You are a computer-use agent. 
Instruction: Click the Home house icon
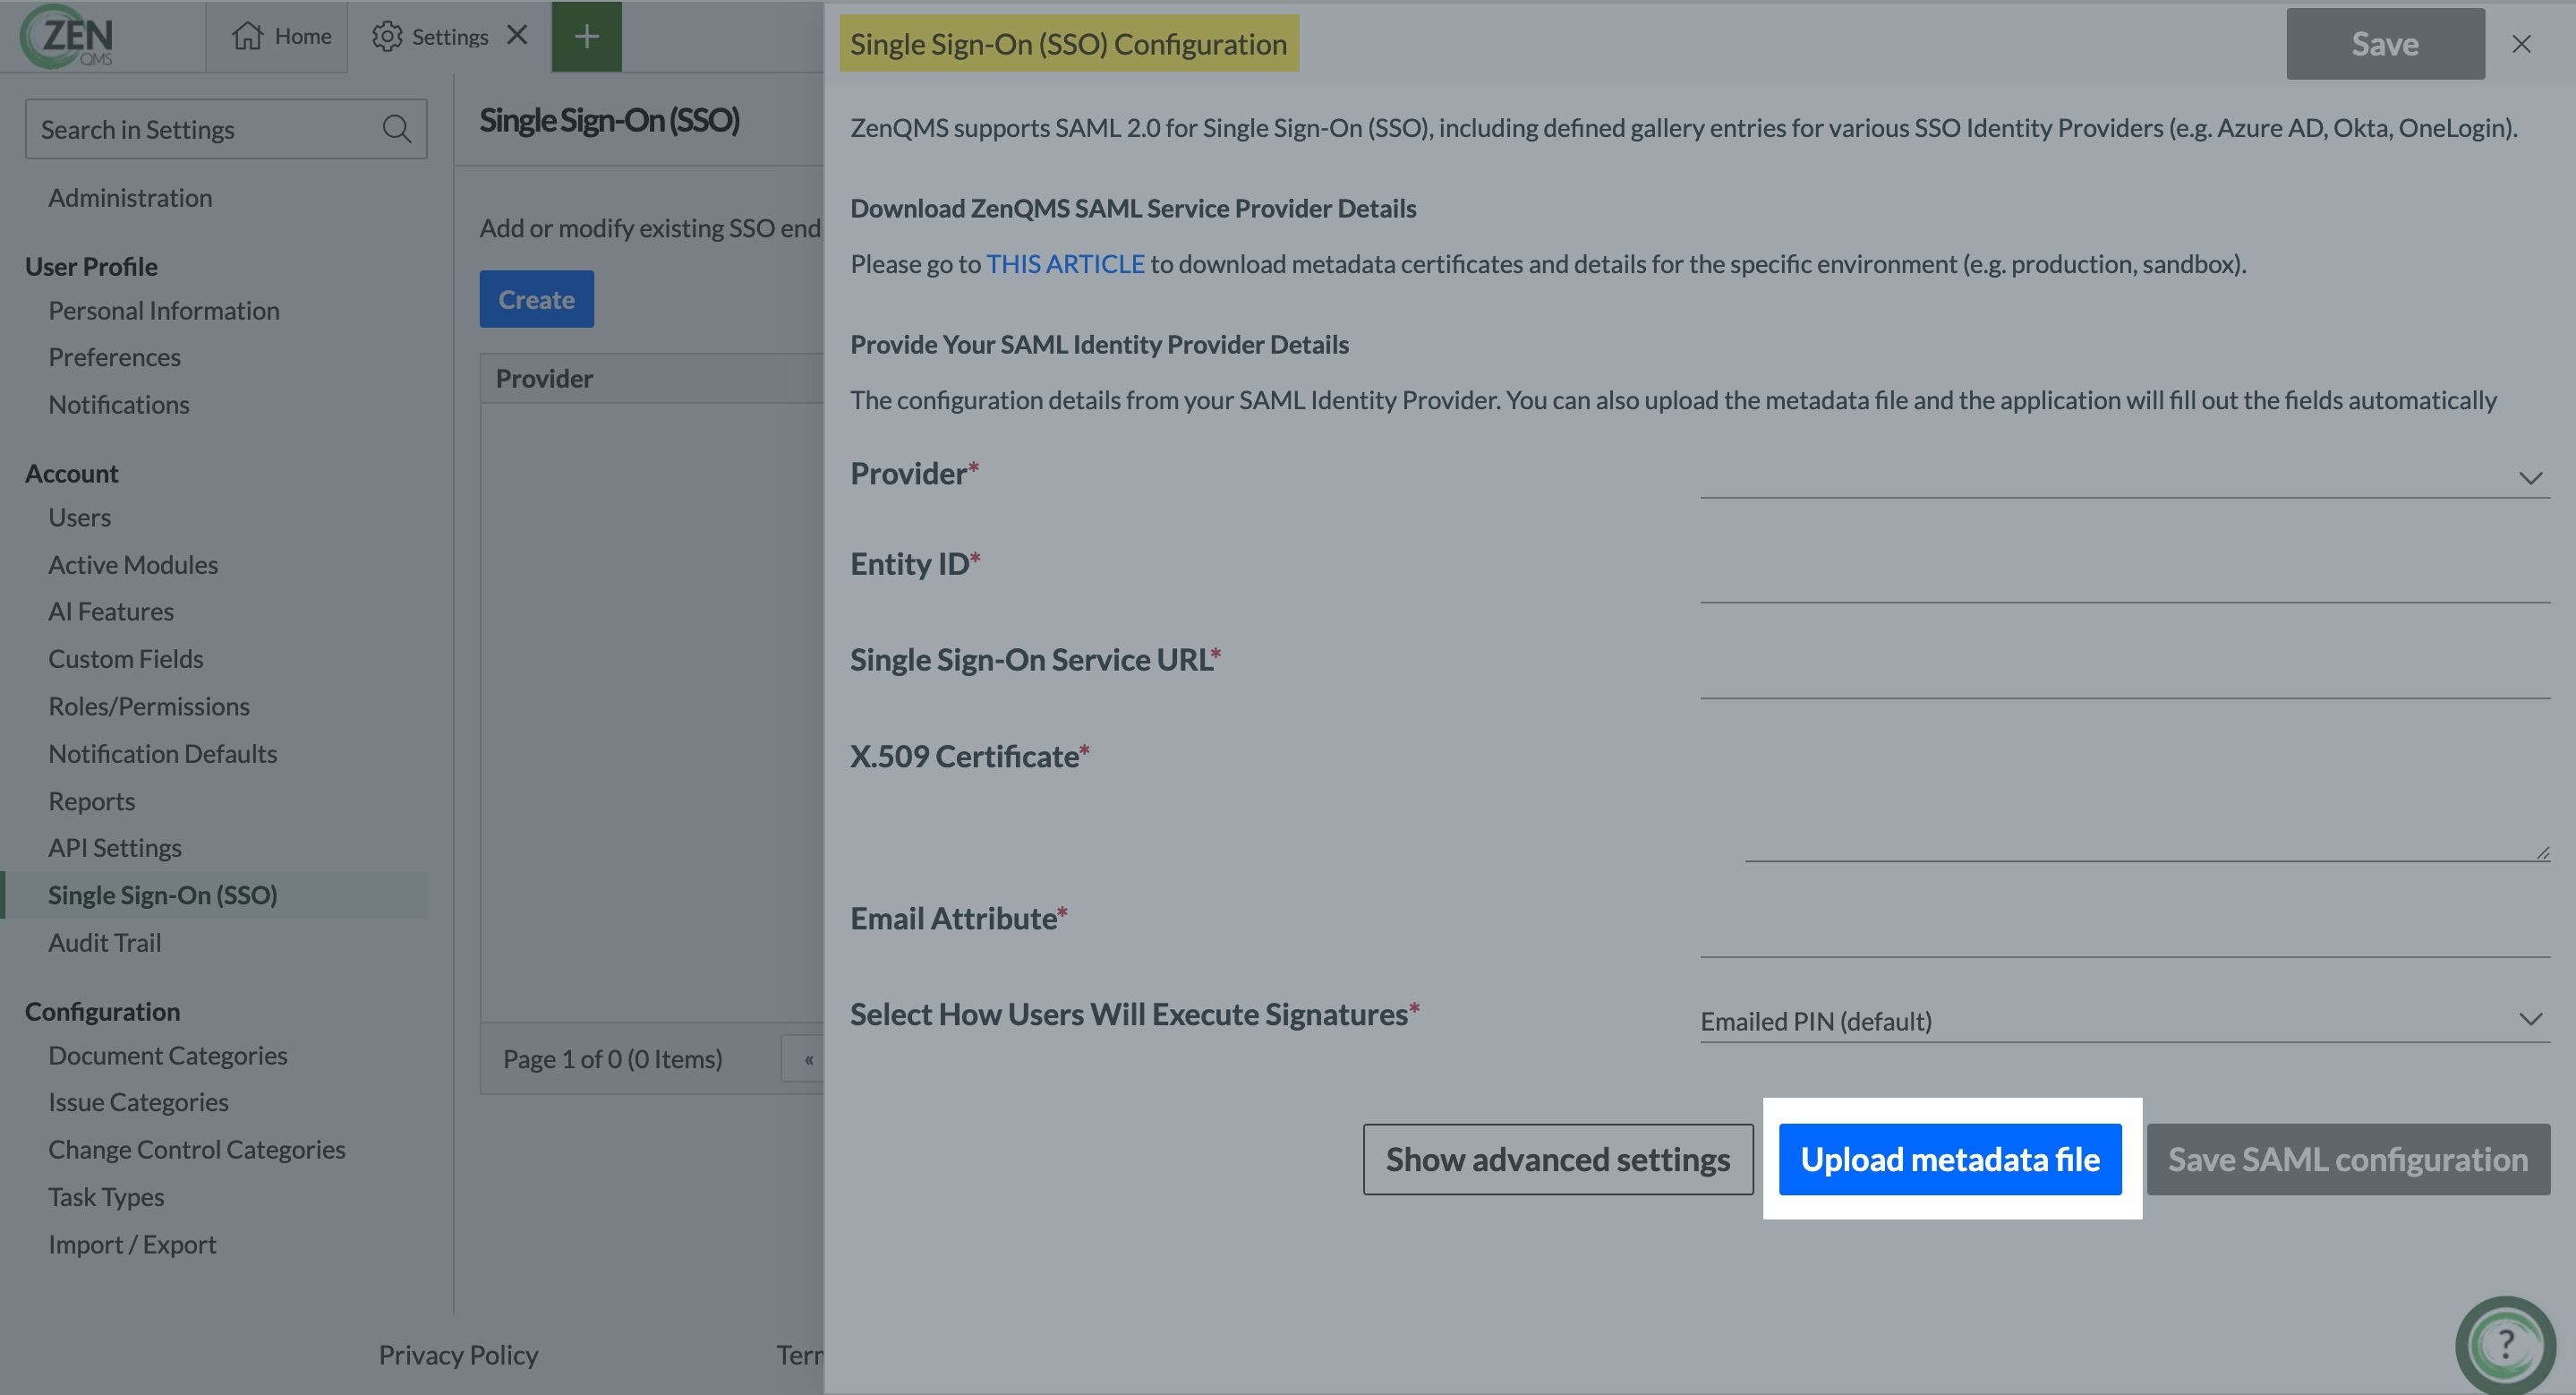pyautogui.click(x=247, y=36)
